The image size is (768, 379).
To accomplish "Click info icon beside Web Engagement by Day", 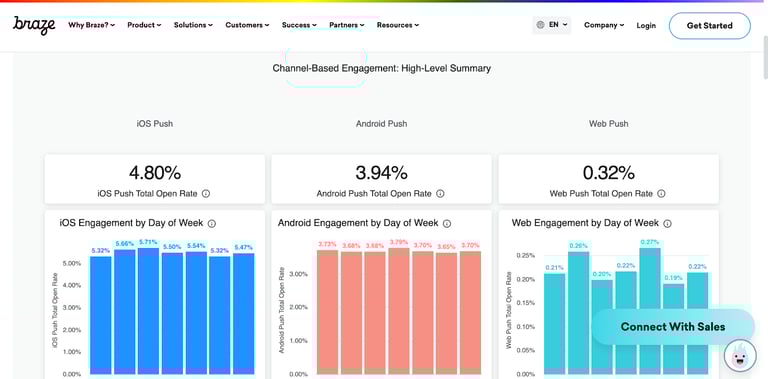I will pyautogui.click(x=667, y=224).
